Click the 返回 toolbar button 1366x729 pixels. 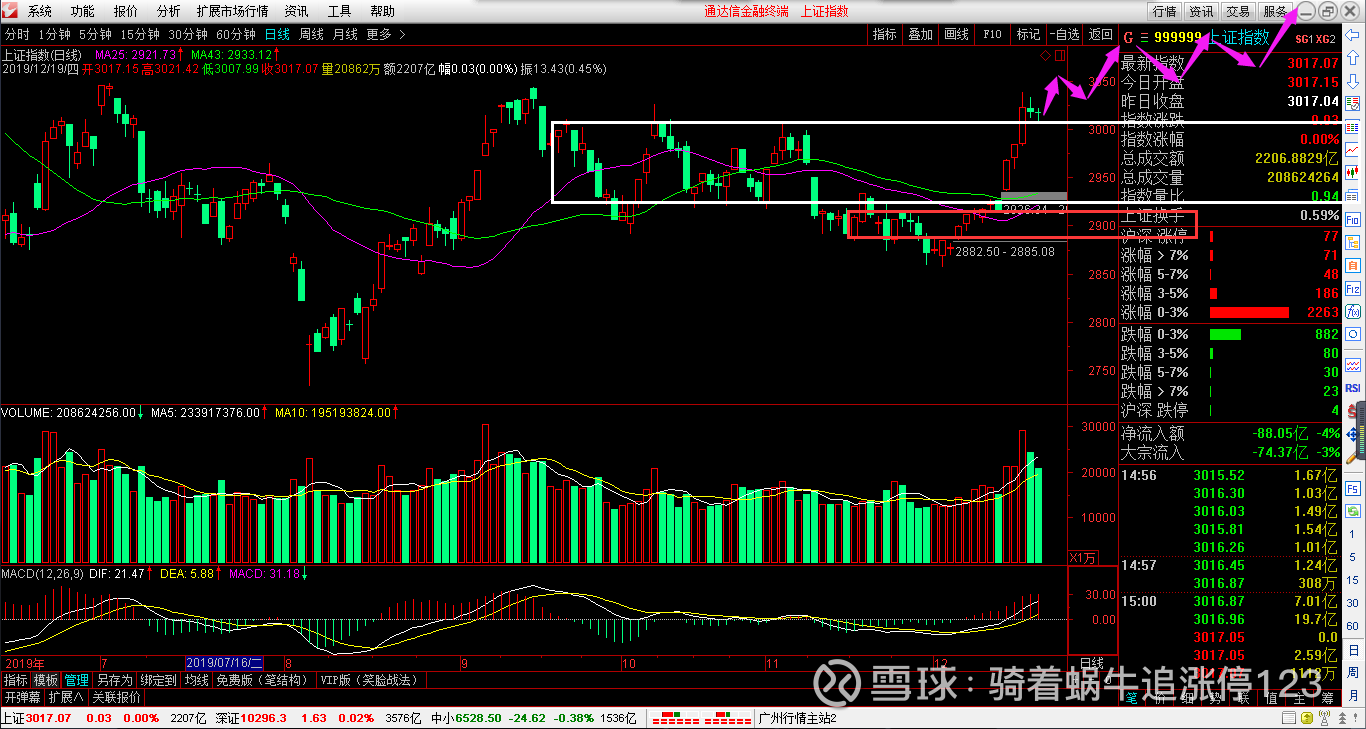pyautogui.click(x=1100, y=34)
